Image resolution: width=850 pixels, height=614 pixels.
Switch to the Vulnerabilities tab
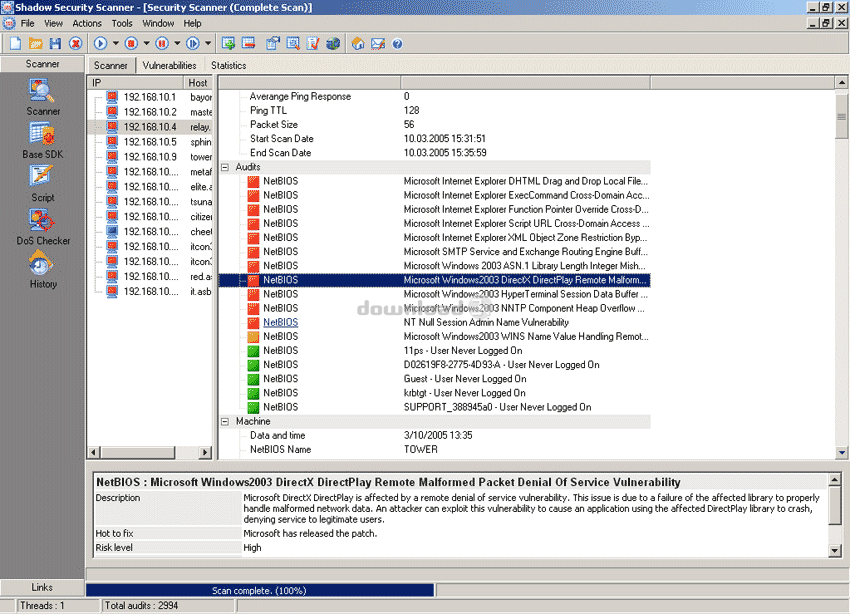click(169, 66)
